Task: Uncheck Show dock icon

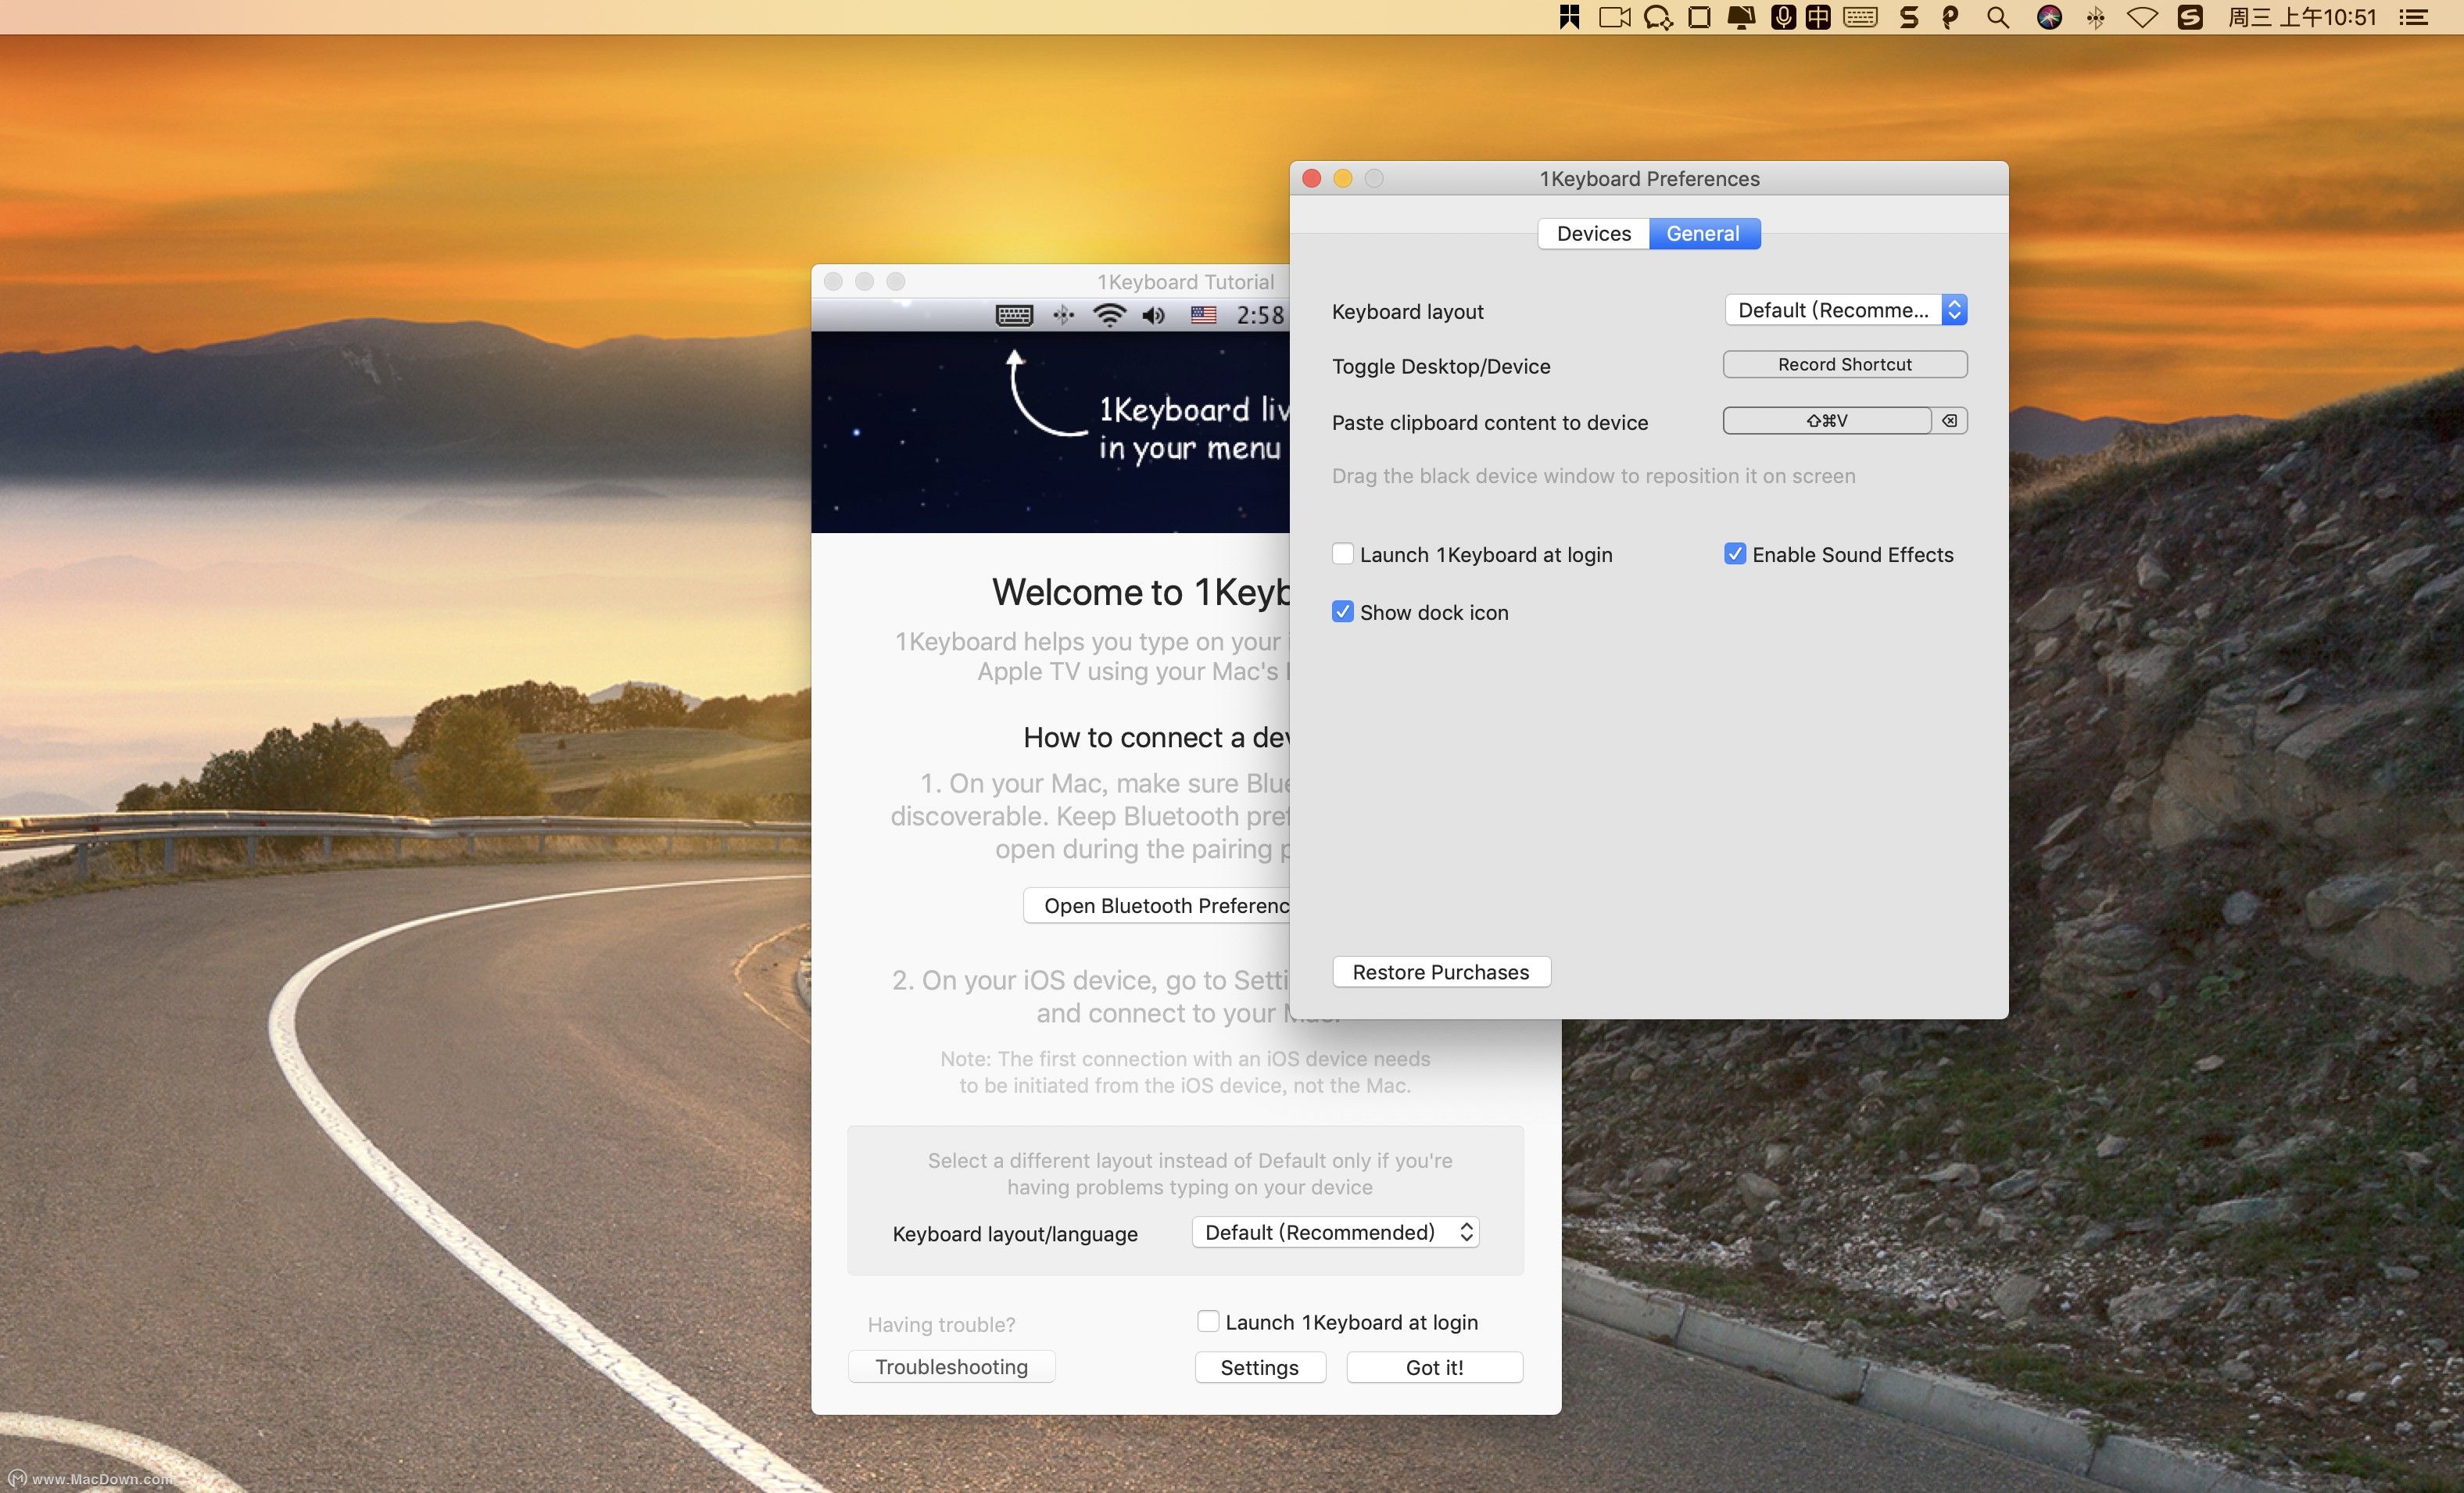Action: point(1343,612)
